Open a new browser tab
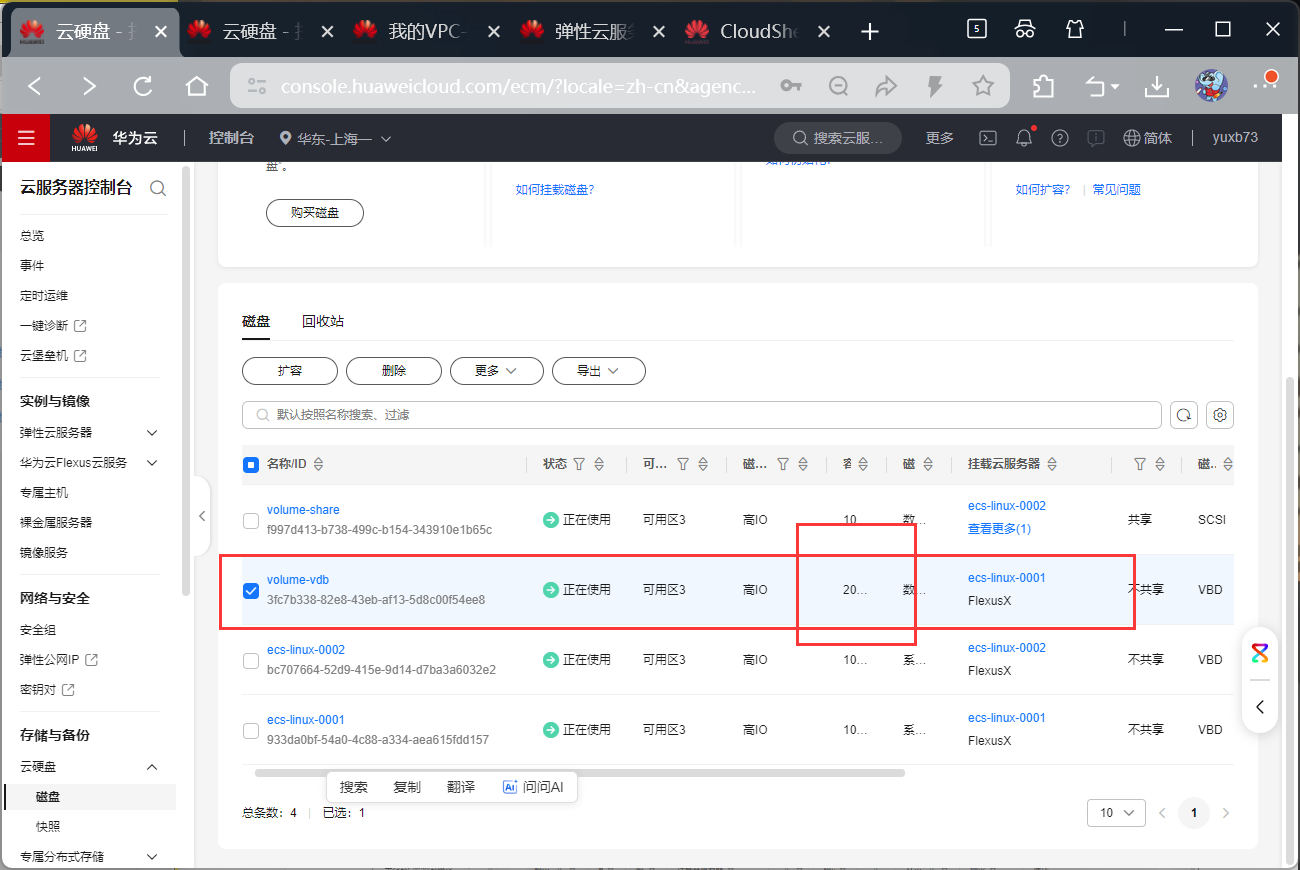The height and width of the screenshot is (870, 1300). [870, 32]
